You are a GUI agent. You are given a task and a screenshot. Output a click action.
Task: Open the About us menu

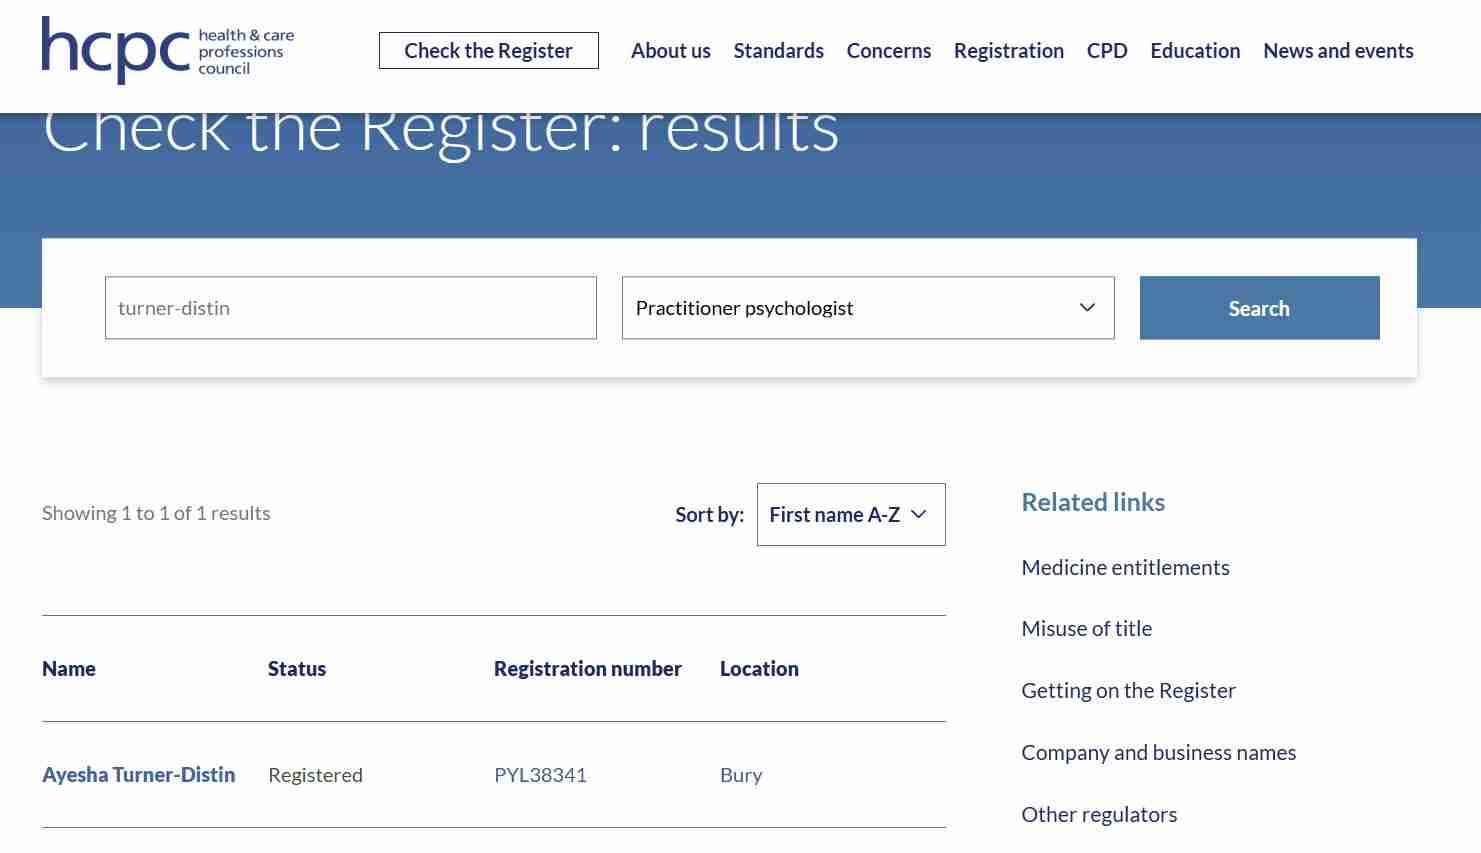tap(670, 51)
